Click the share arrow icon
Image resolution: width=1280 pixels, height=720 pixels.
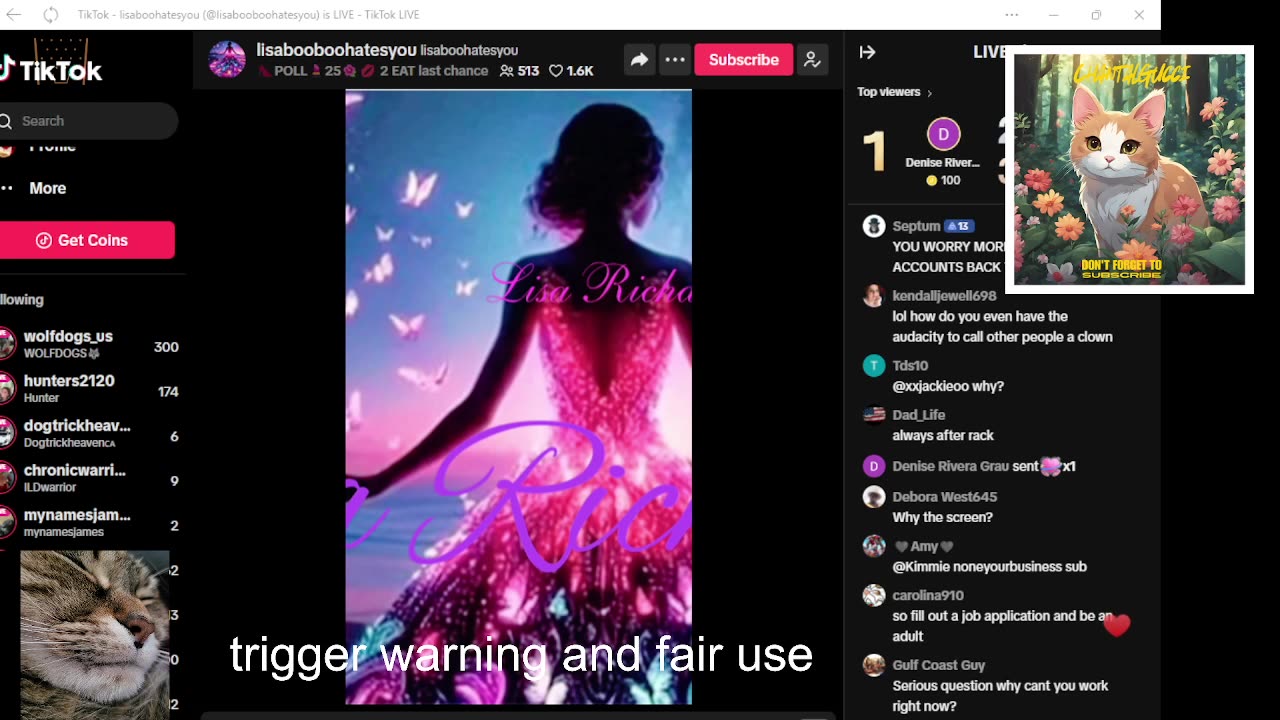638,60
